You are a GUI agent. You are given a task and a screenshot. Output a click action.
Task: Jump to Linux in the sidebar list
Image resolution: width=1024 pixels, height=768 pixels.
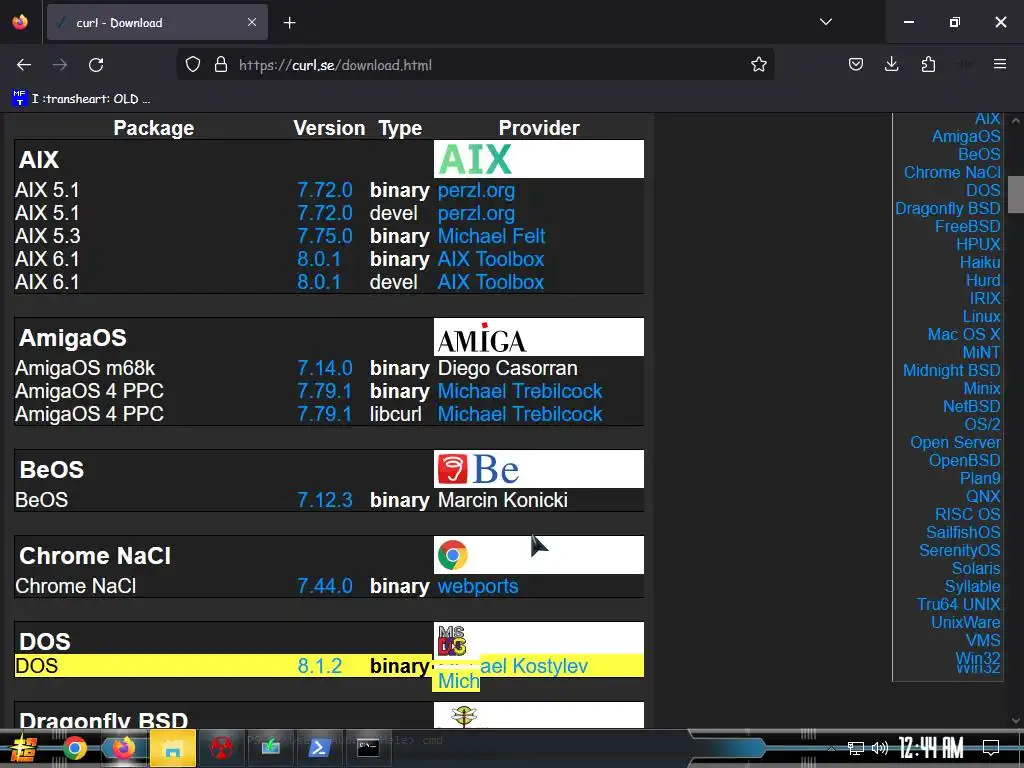(981, 316)
